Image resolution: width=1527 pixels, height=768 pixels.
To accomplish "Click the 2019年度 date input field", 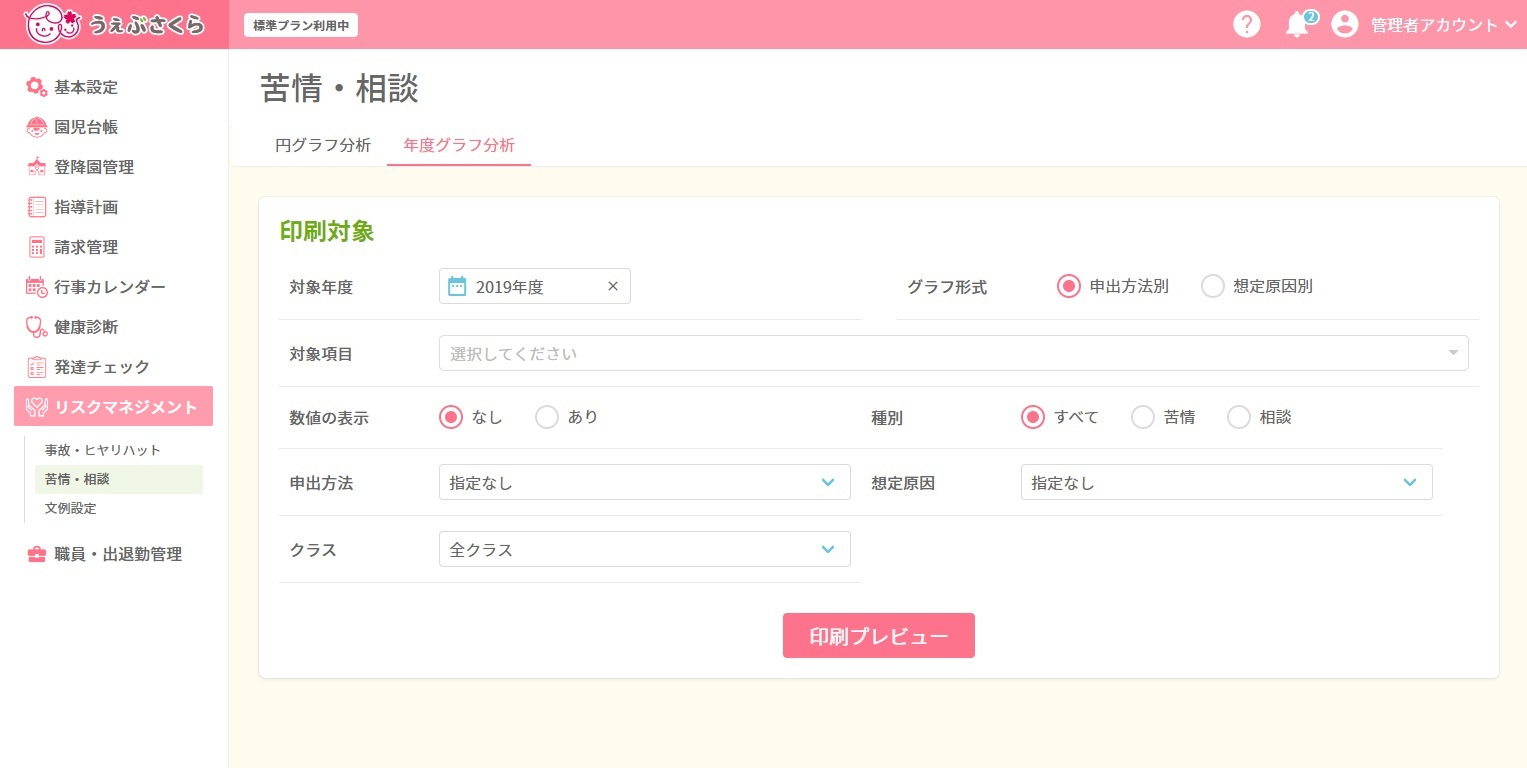I will (x=535, y=287).
